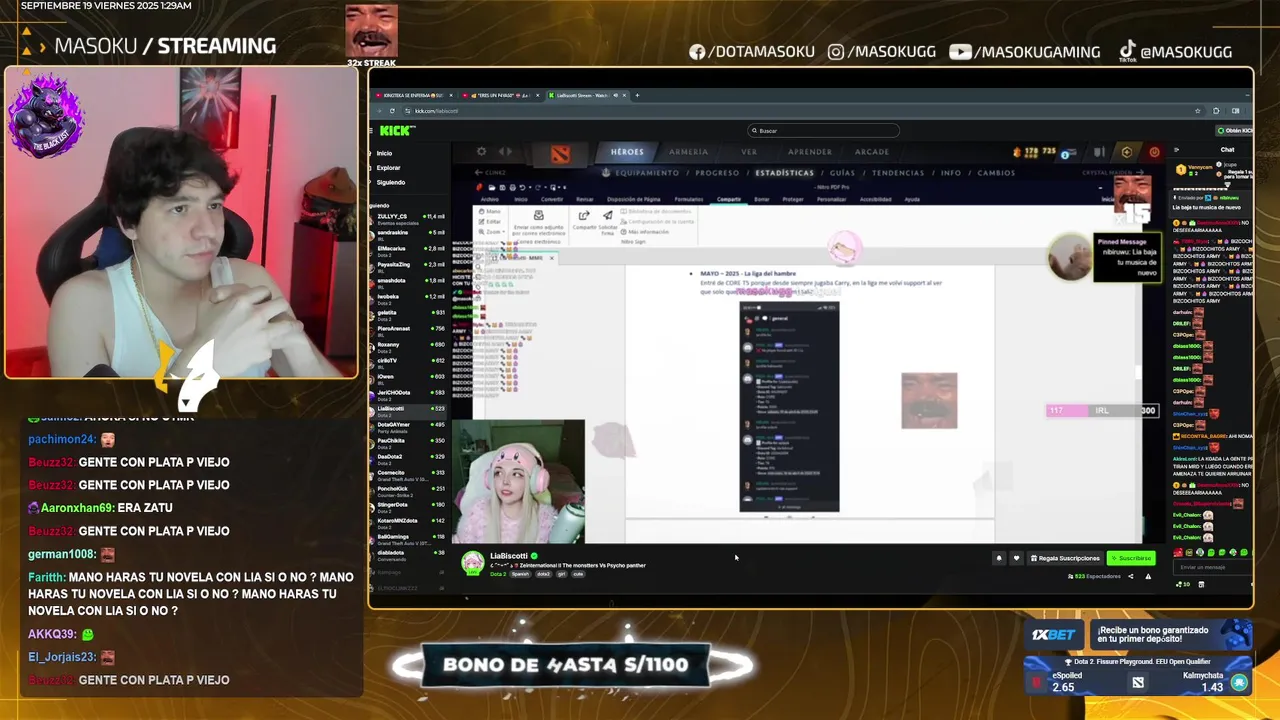The width and height of the screenshot is (1280, 720).
Task: Click the green Suscribirse button
Action: click(x=1131, y=558)
